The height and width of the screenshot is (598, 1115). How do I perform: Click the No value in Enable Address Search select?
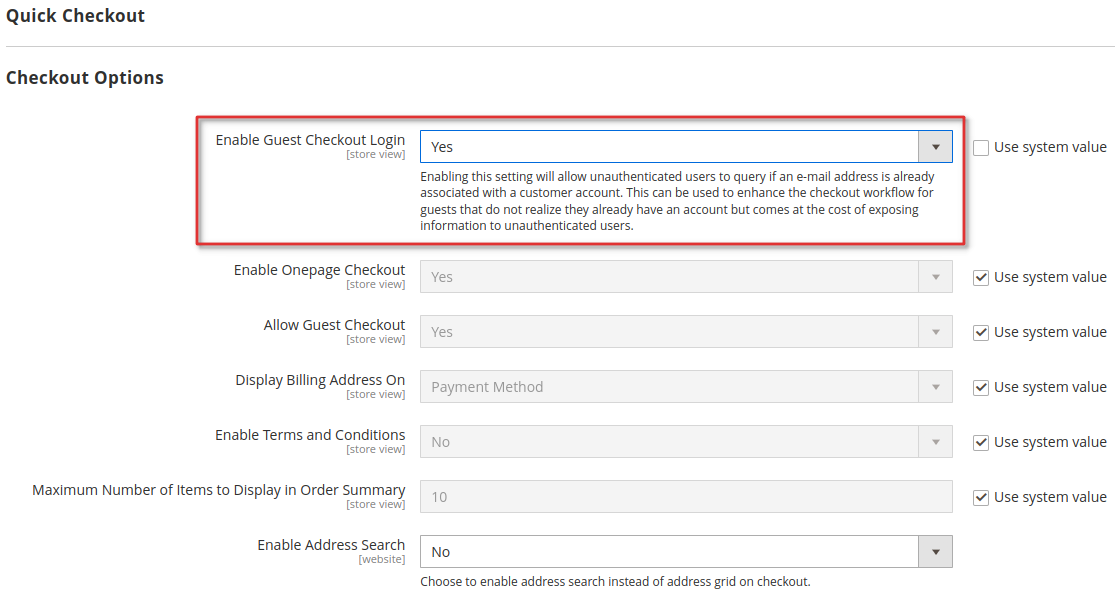[440, 552]
